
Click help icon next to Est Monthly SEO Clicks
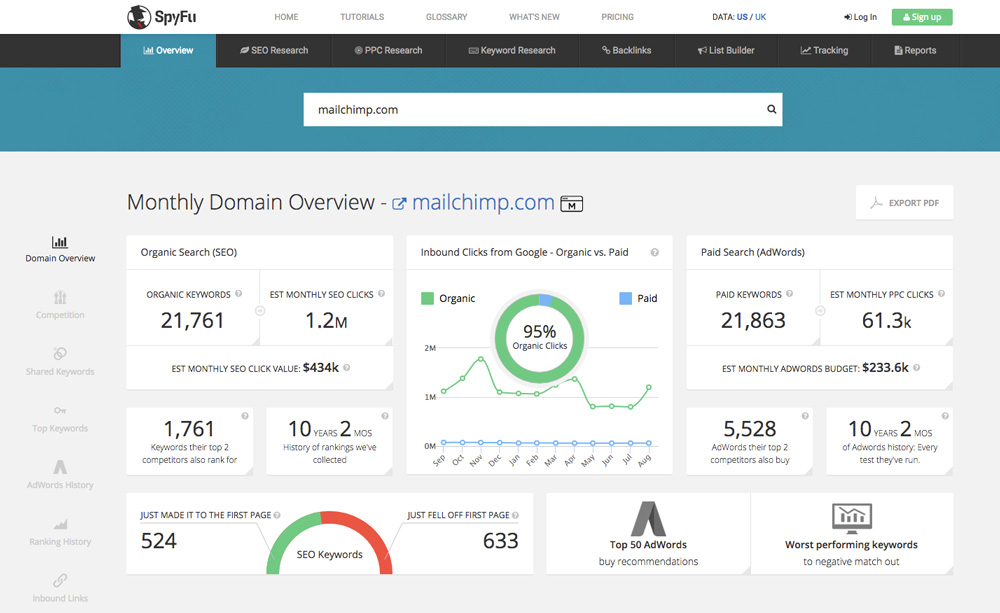pyautogui.click(x=381, y=293)
